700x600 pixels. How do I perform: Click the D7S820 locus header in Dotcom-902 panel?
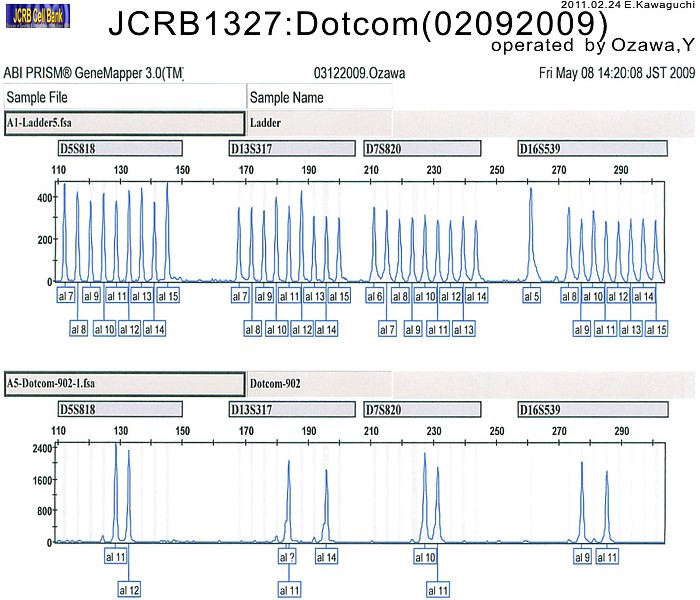coord(422,409)
